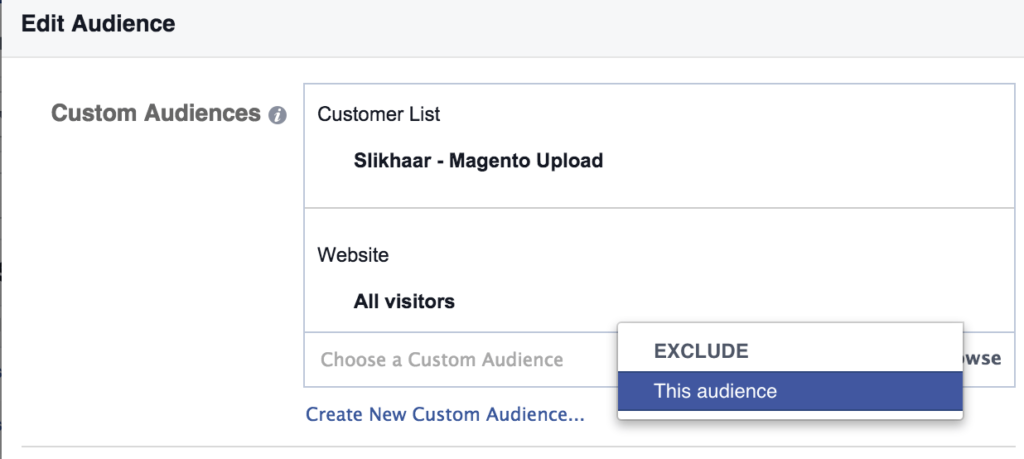Click the Custom Audiences section label
1024x459 pixels.
(156, 113)
